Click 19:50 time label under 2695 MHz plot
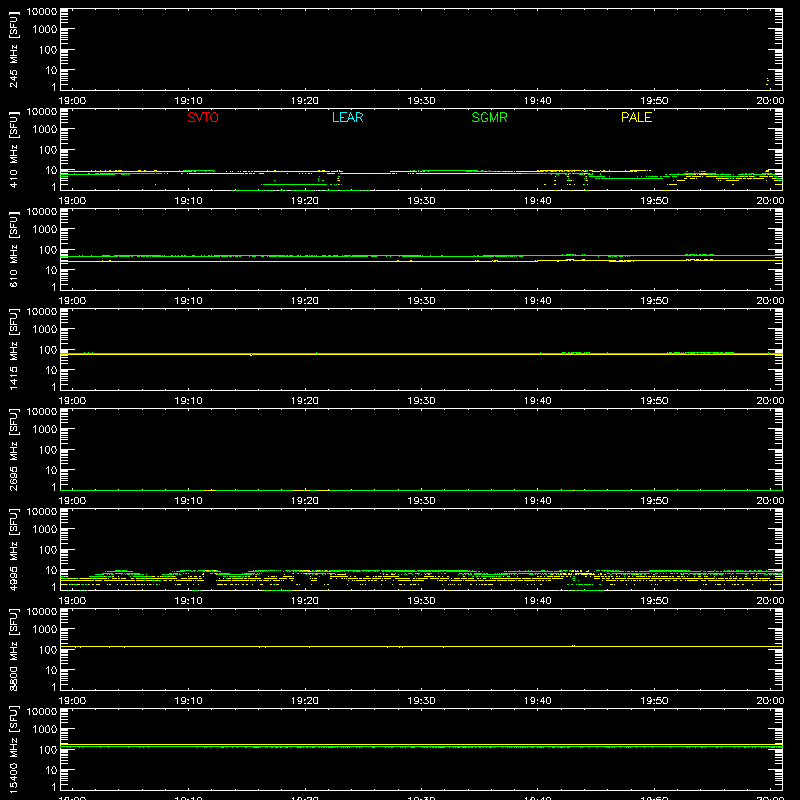The width and height of the screenshot is (800, 800). pos(654,501)
